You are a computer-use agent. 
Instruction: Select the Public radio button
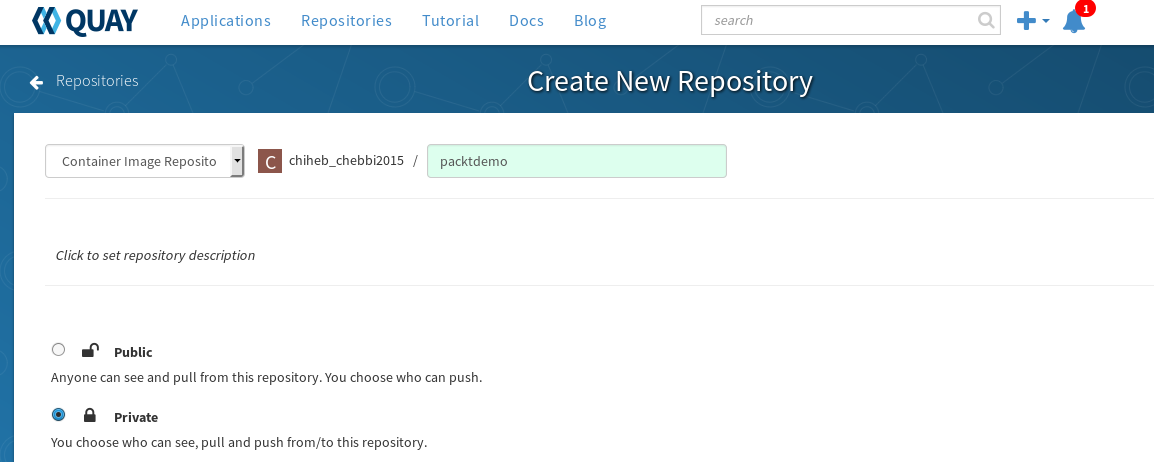[x=58, y=349]
